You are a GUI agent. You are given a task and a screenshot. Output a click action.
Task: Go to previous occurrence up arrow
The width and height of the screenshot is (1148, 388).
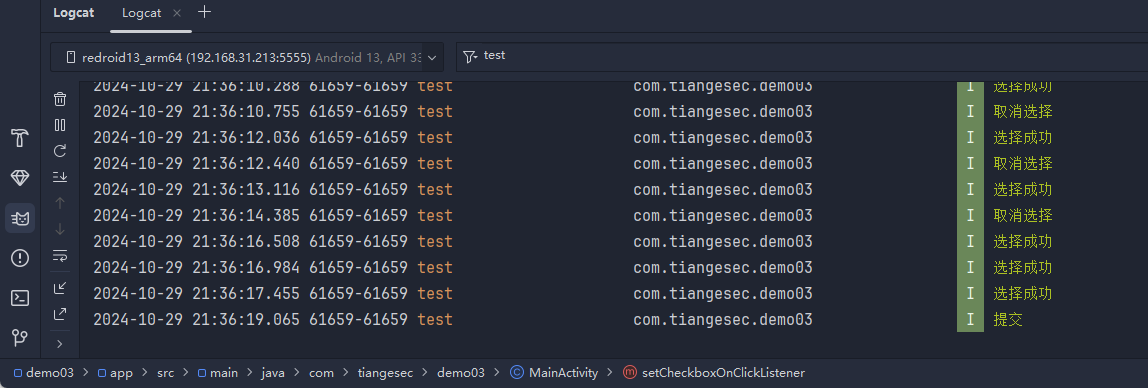tap(60, 203)
